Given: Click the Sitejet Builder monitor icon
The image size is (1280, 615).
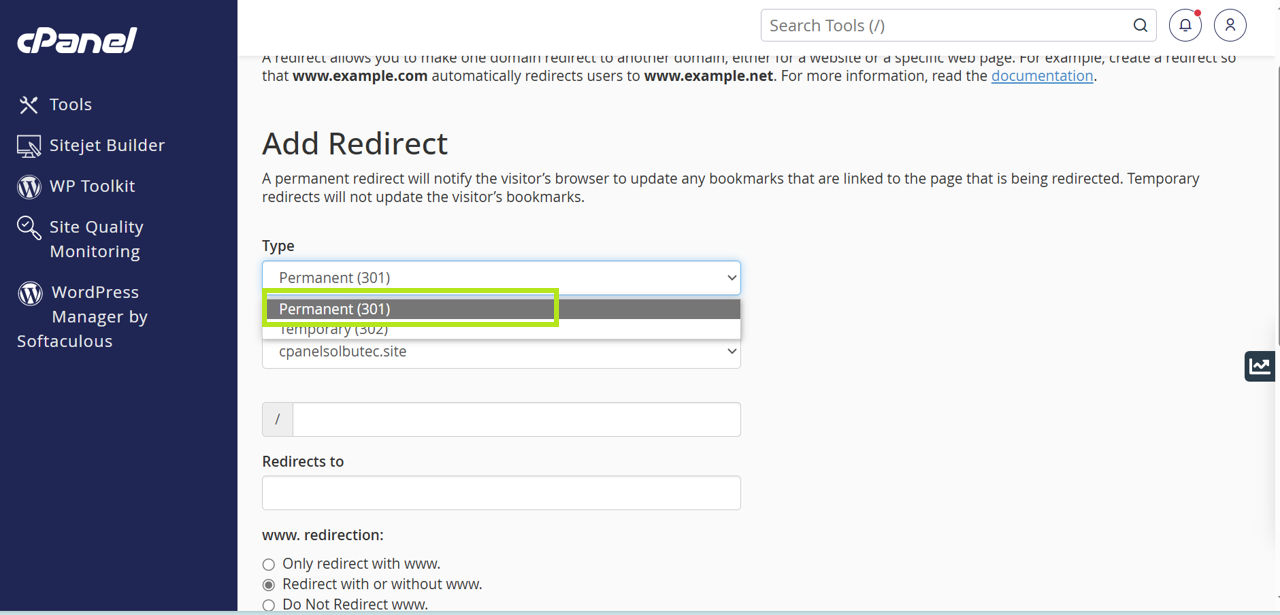Looking at the screenshot, I should pos(29,146).
